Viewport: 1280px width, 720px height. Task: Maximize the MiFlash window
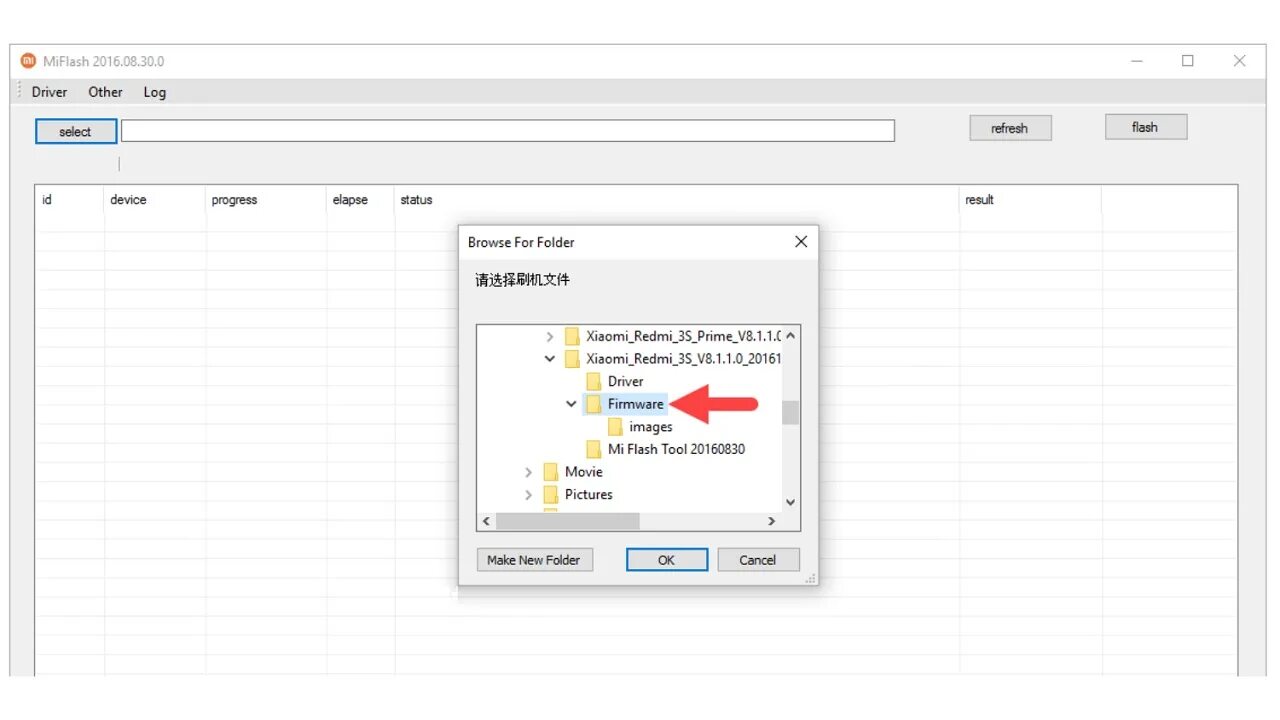tap(1188, 61)
